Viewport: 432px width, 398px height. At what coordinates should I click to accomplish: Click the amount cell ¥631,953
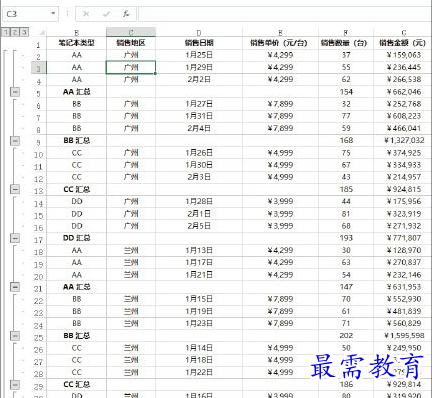(403, 287)
